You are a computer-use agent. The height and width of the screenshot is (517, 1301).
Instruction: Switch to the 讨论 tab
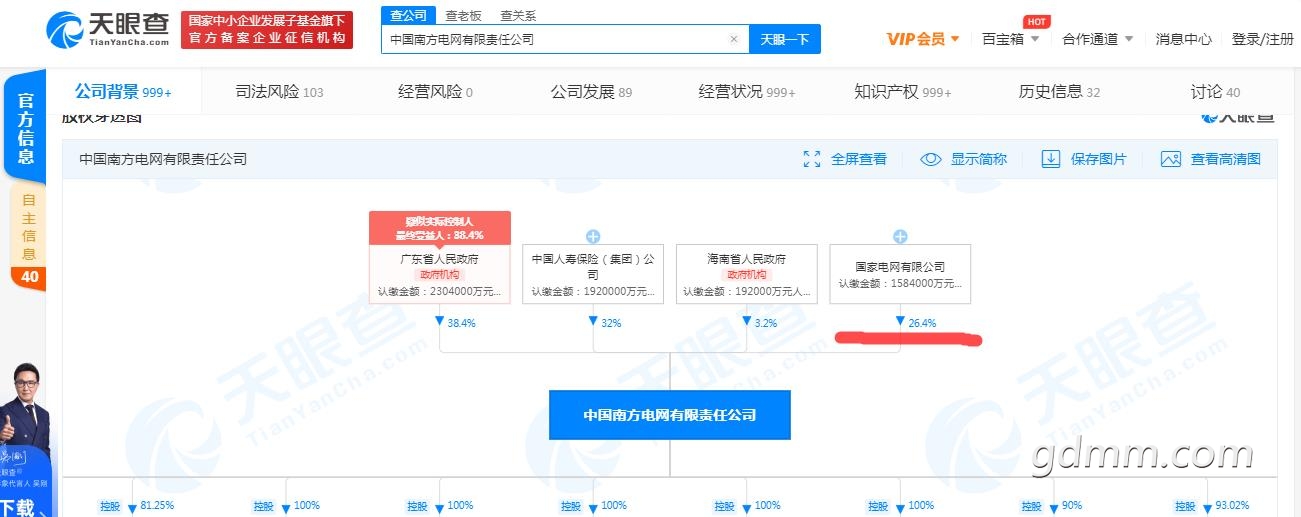pyautogui.click(x=1215, y=92)
